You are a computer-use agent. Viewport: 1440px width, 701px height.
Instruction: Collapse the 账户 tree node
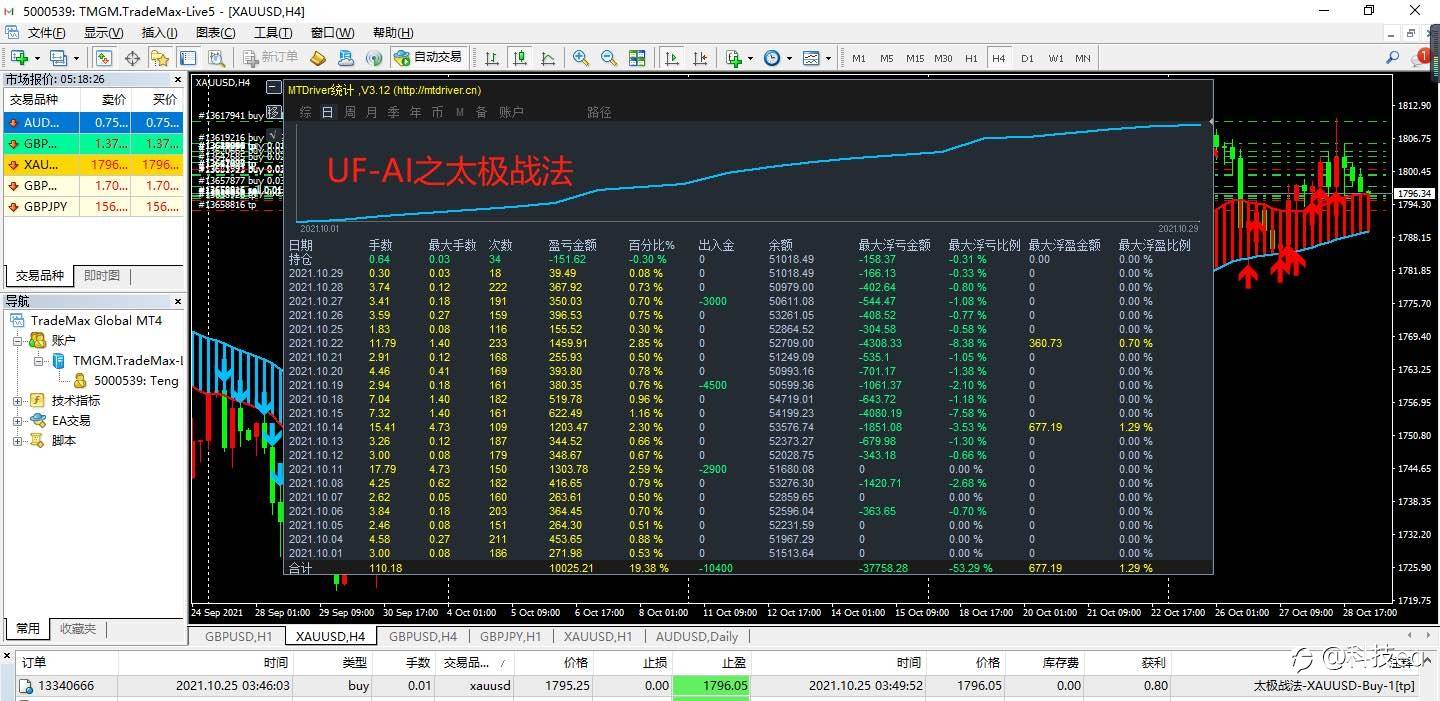[x=18, y=340]
